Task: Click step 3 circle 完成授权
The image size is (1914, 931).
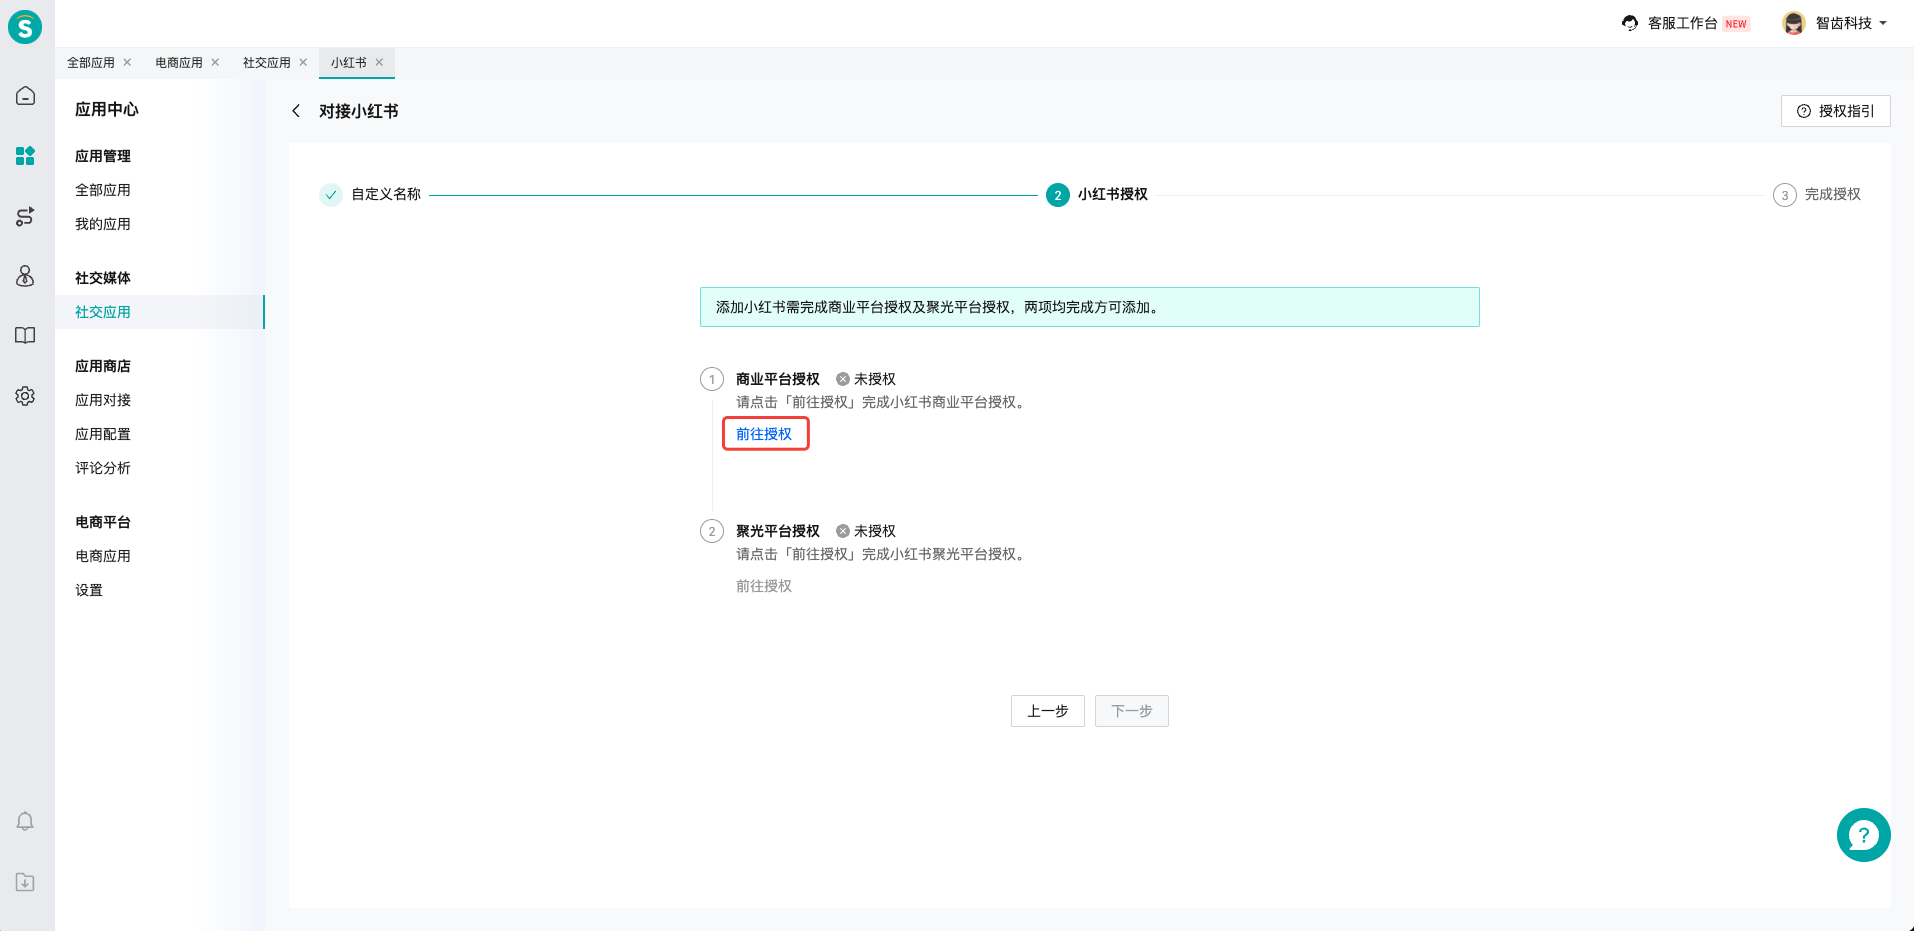Action: [x=1785, y=195]
